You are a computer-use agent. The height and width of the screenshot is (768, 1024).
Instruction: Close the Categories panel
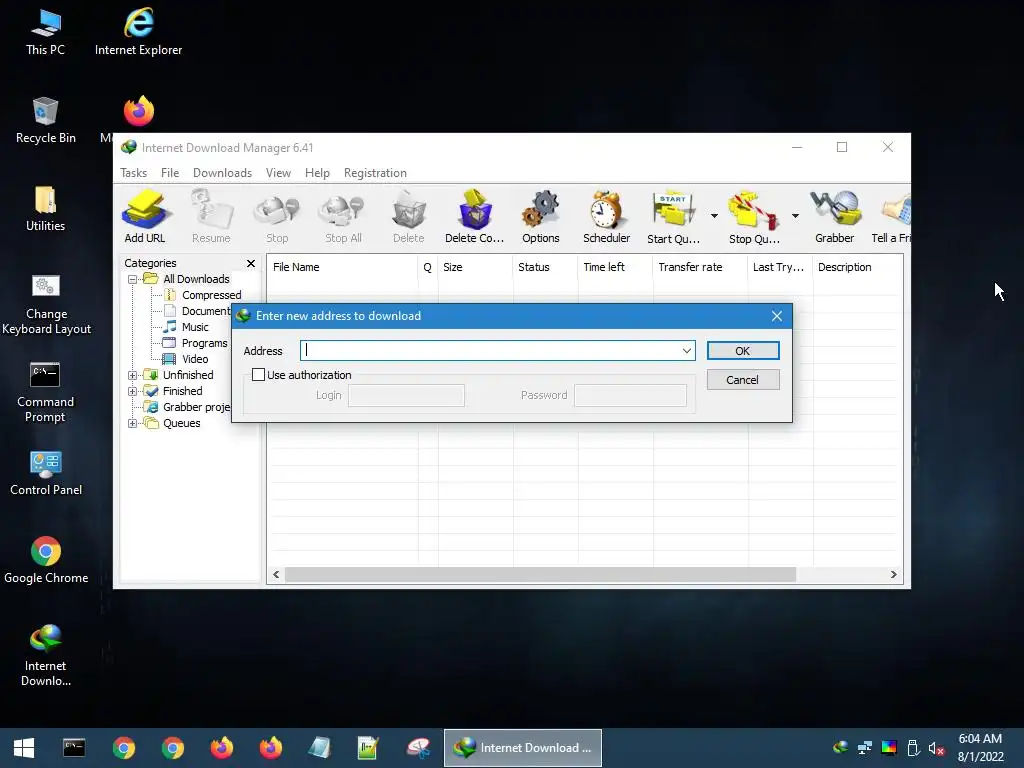click(251, 263)
